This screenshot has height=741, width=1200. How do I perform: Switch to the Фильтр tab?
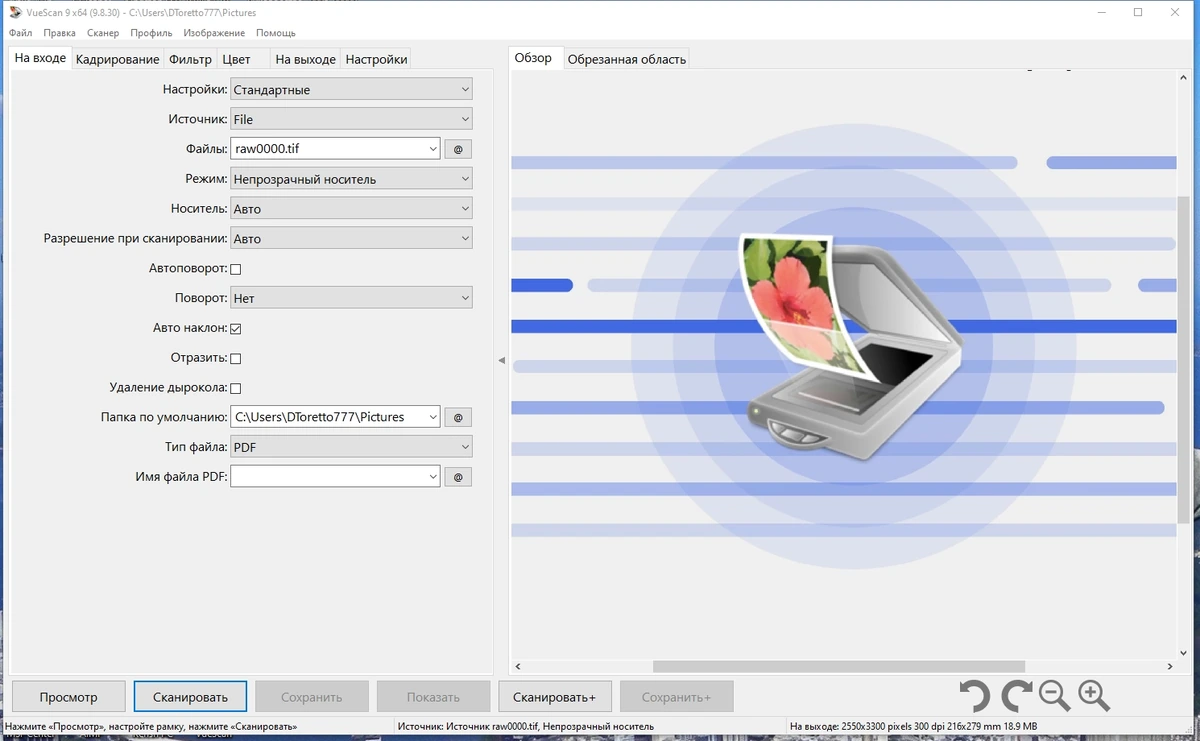tap(190, 59)
